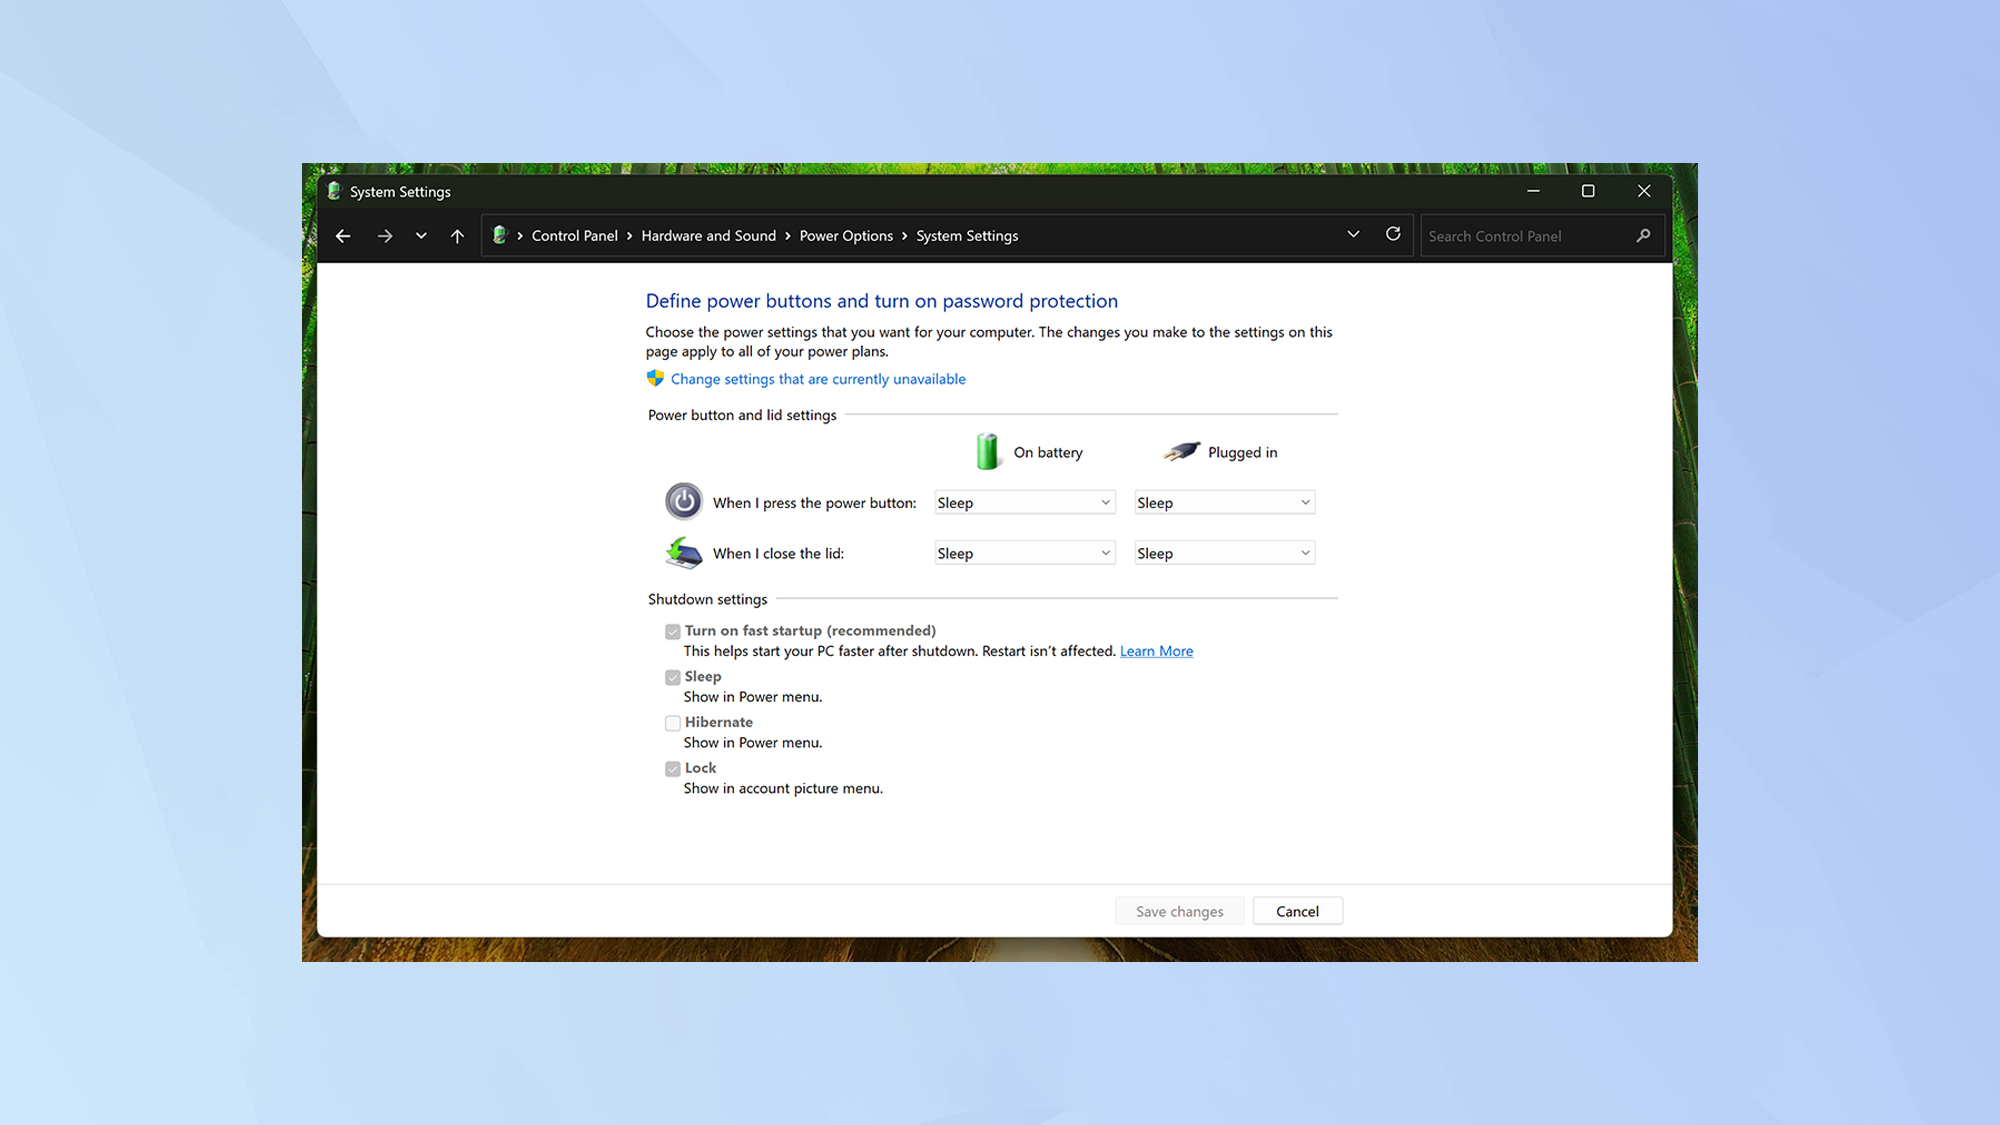The image size is (2000, 1125).
Task: Open power button On battery dropdown
Action: coord(1024,503)
